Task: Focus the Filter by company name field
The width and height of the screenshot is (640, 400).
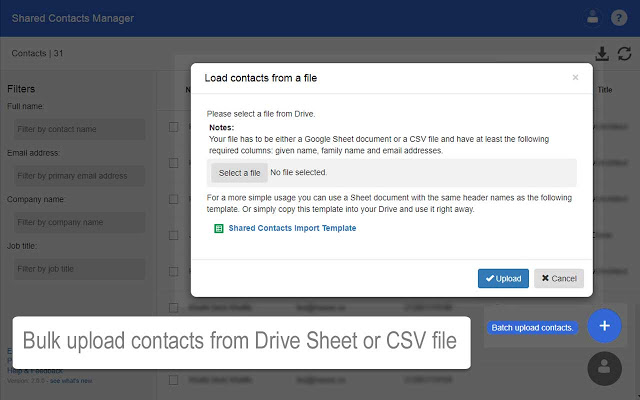Action: click(x=80, y=222)
